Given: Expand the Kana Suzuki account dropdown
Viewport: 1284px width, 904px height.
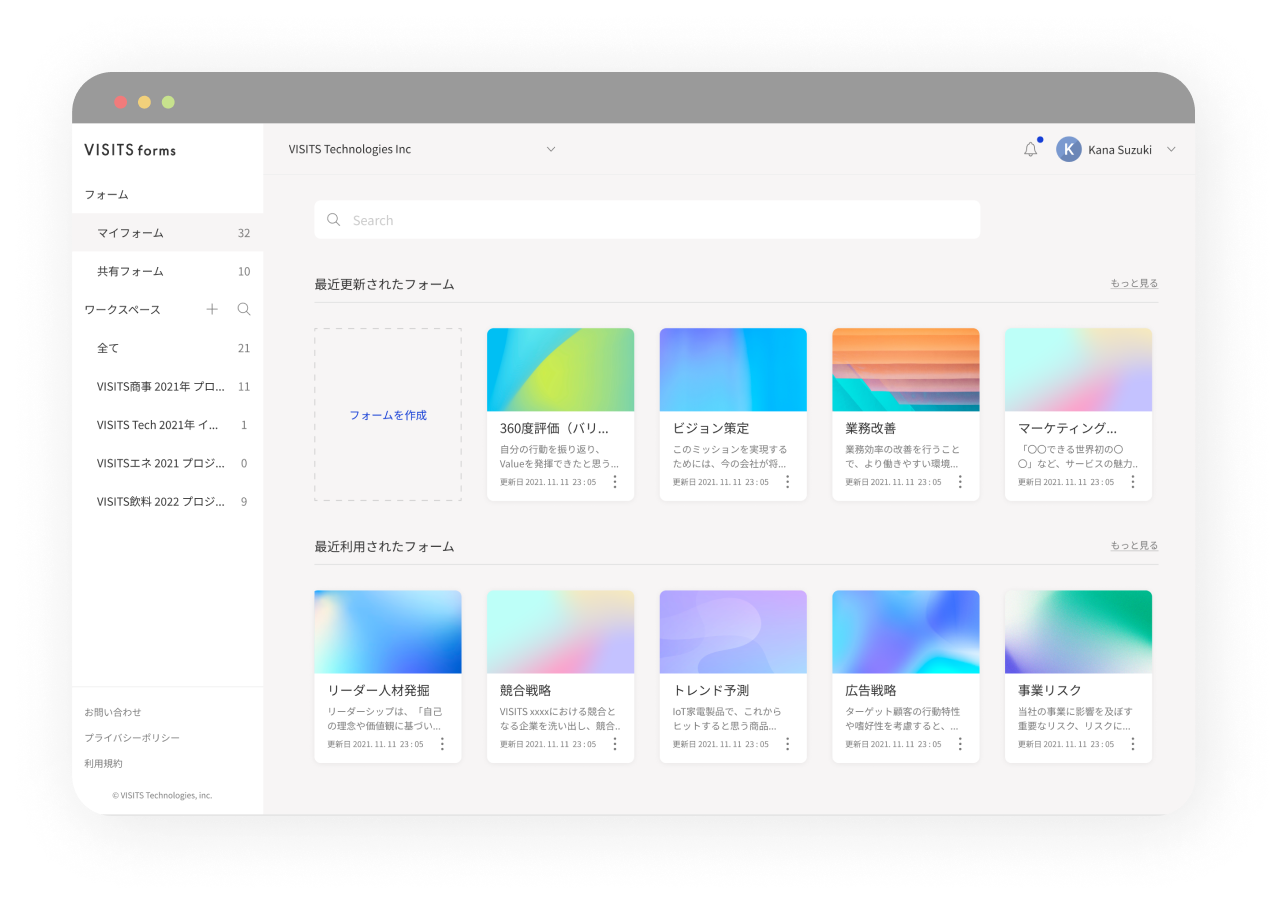Looking at the screenshot, I should coord(1169,148).
